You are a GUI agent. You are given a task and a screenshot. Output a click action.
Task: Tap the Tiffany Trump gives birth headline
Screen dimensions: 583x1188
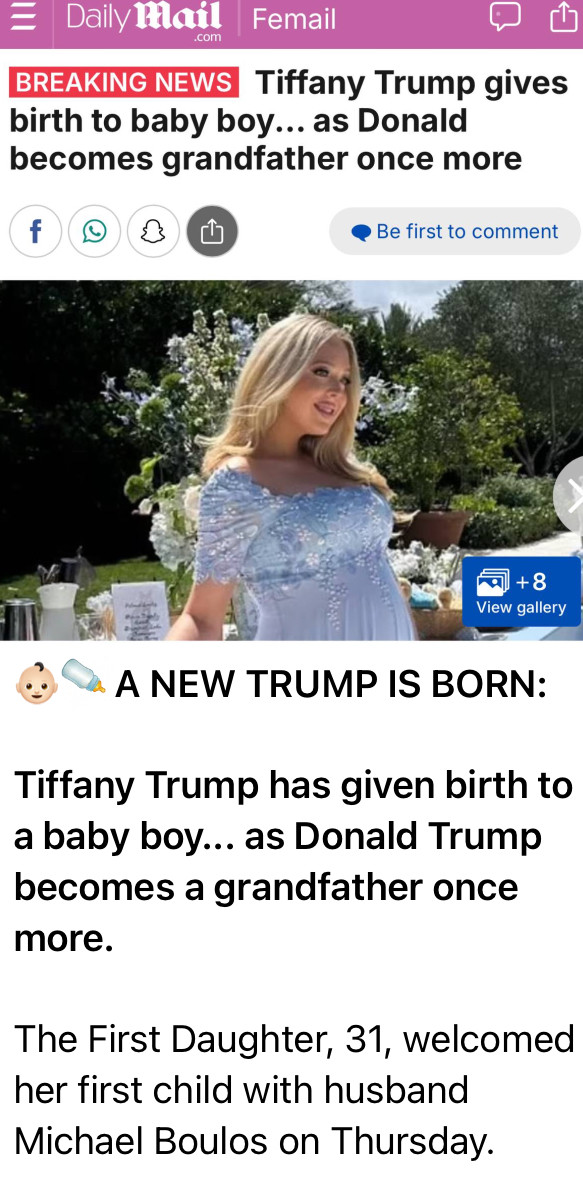[x=288, y=120]
